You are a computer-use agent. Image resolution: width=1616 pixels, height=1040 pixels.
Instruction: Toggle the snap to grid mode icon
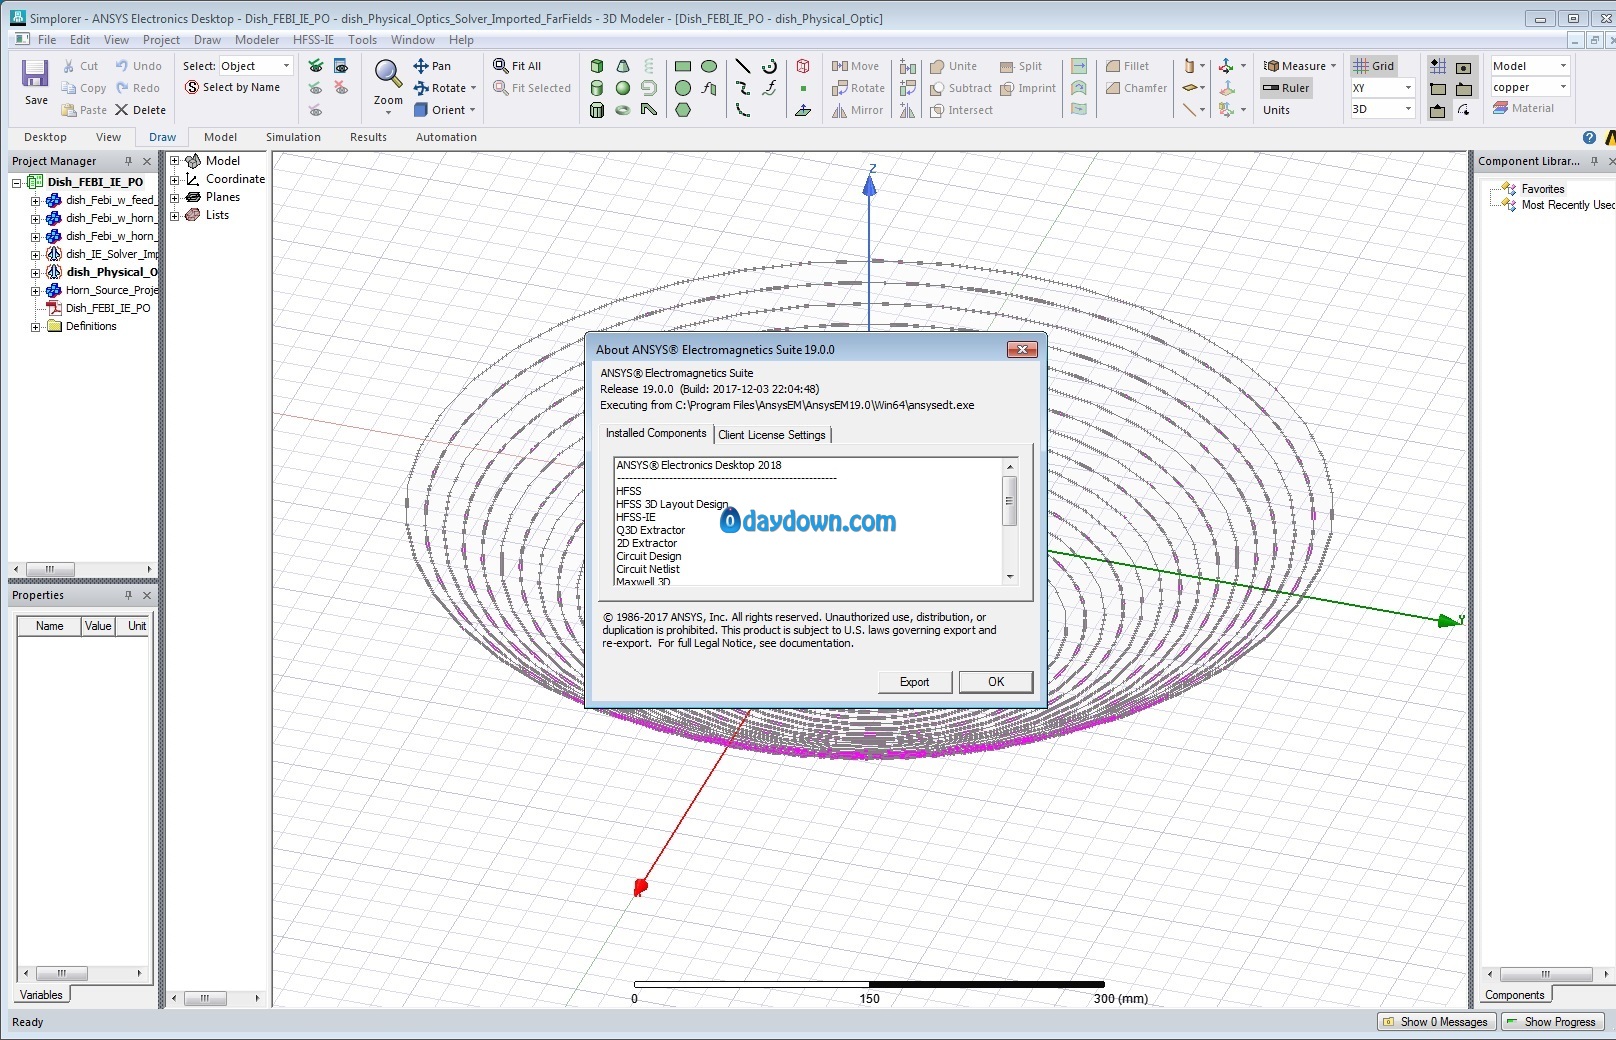(x=1438, y=66)
